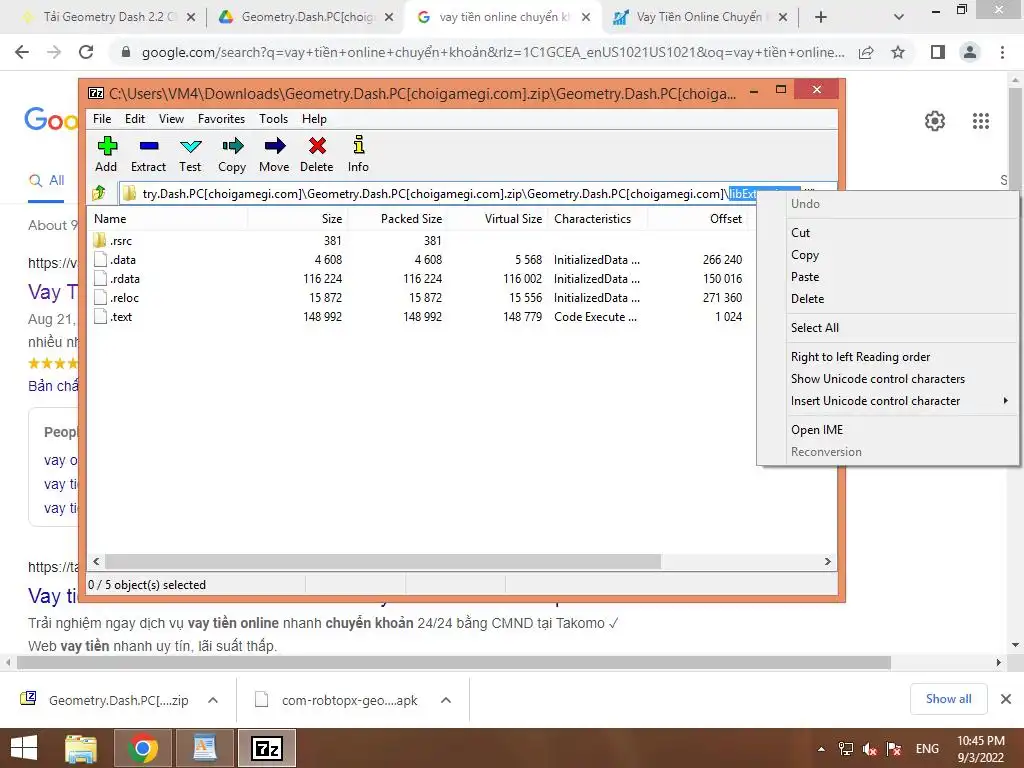Click the muted volume tray icon
This screenshot has width=1024, height=768.
pos(869,749)
